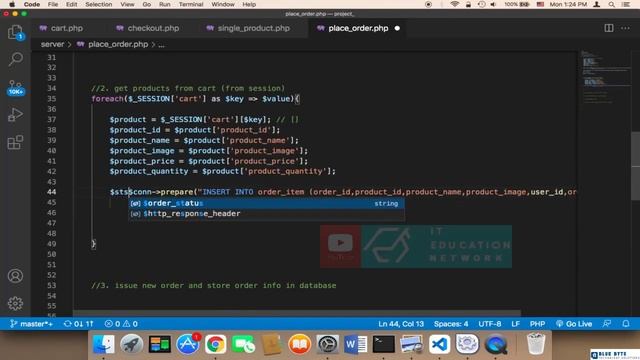This screenshot has height=360, width=640.
Task: Click the master branch indicator
Action: click(31, 324)
